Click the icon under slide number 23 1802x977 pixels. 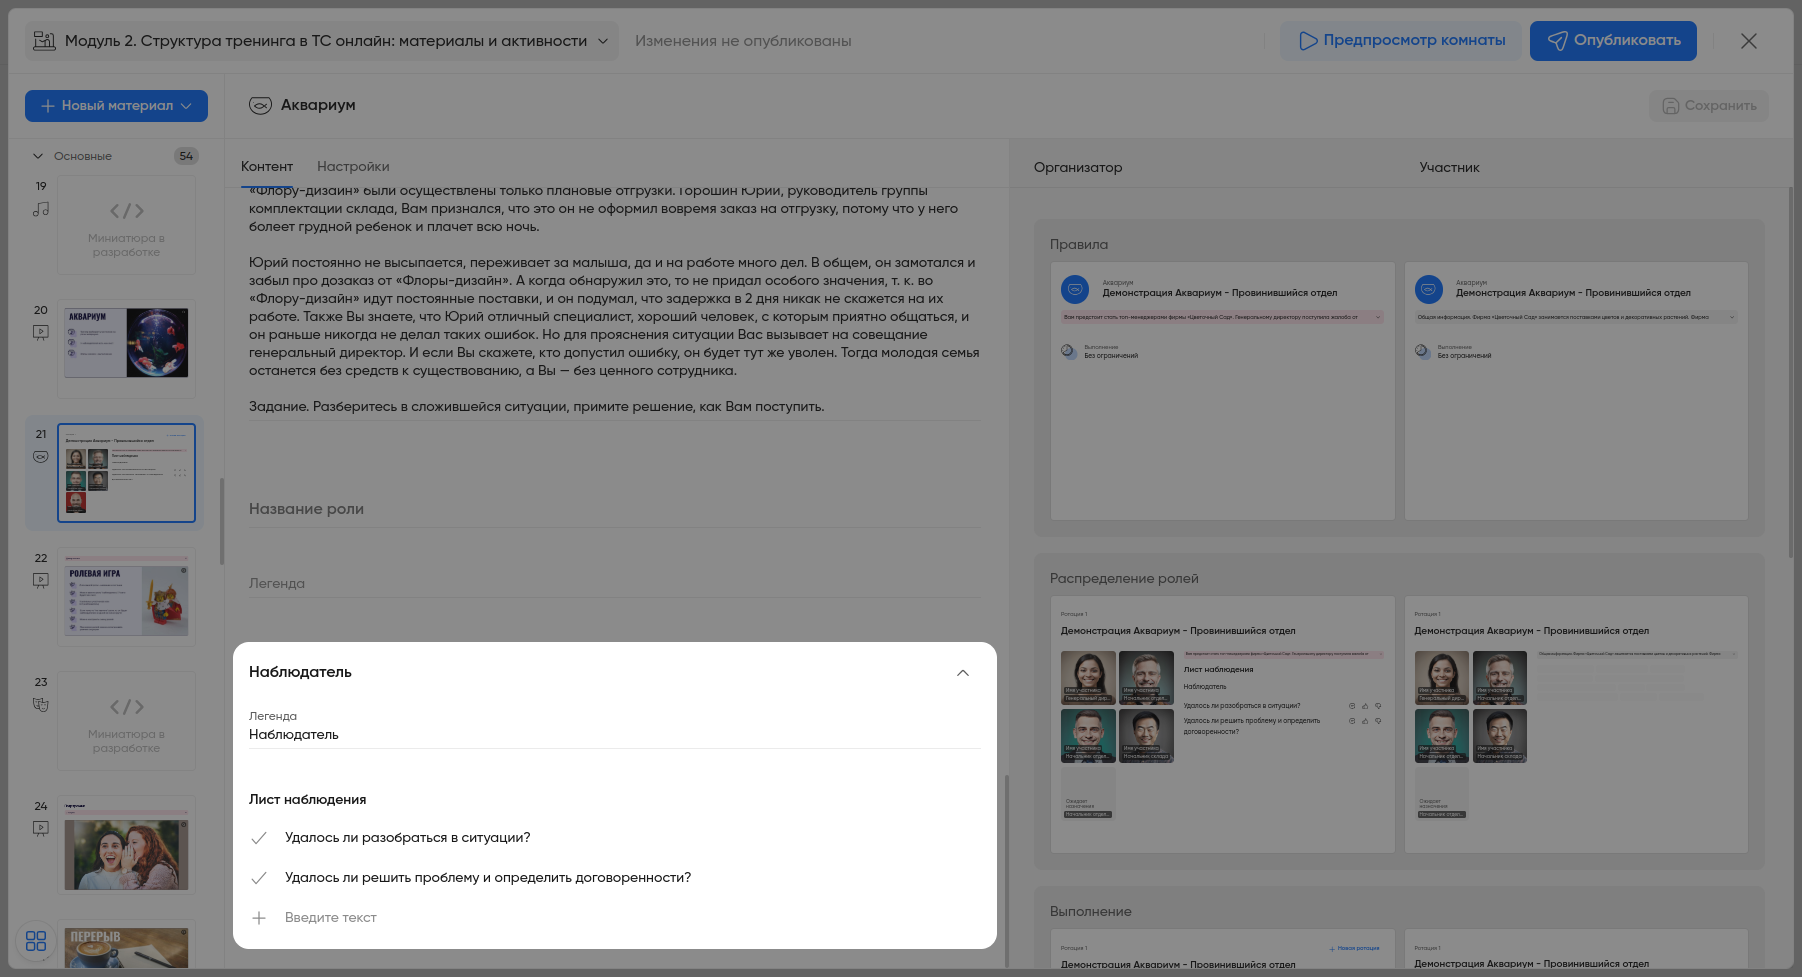(41, 704)
